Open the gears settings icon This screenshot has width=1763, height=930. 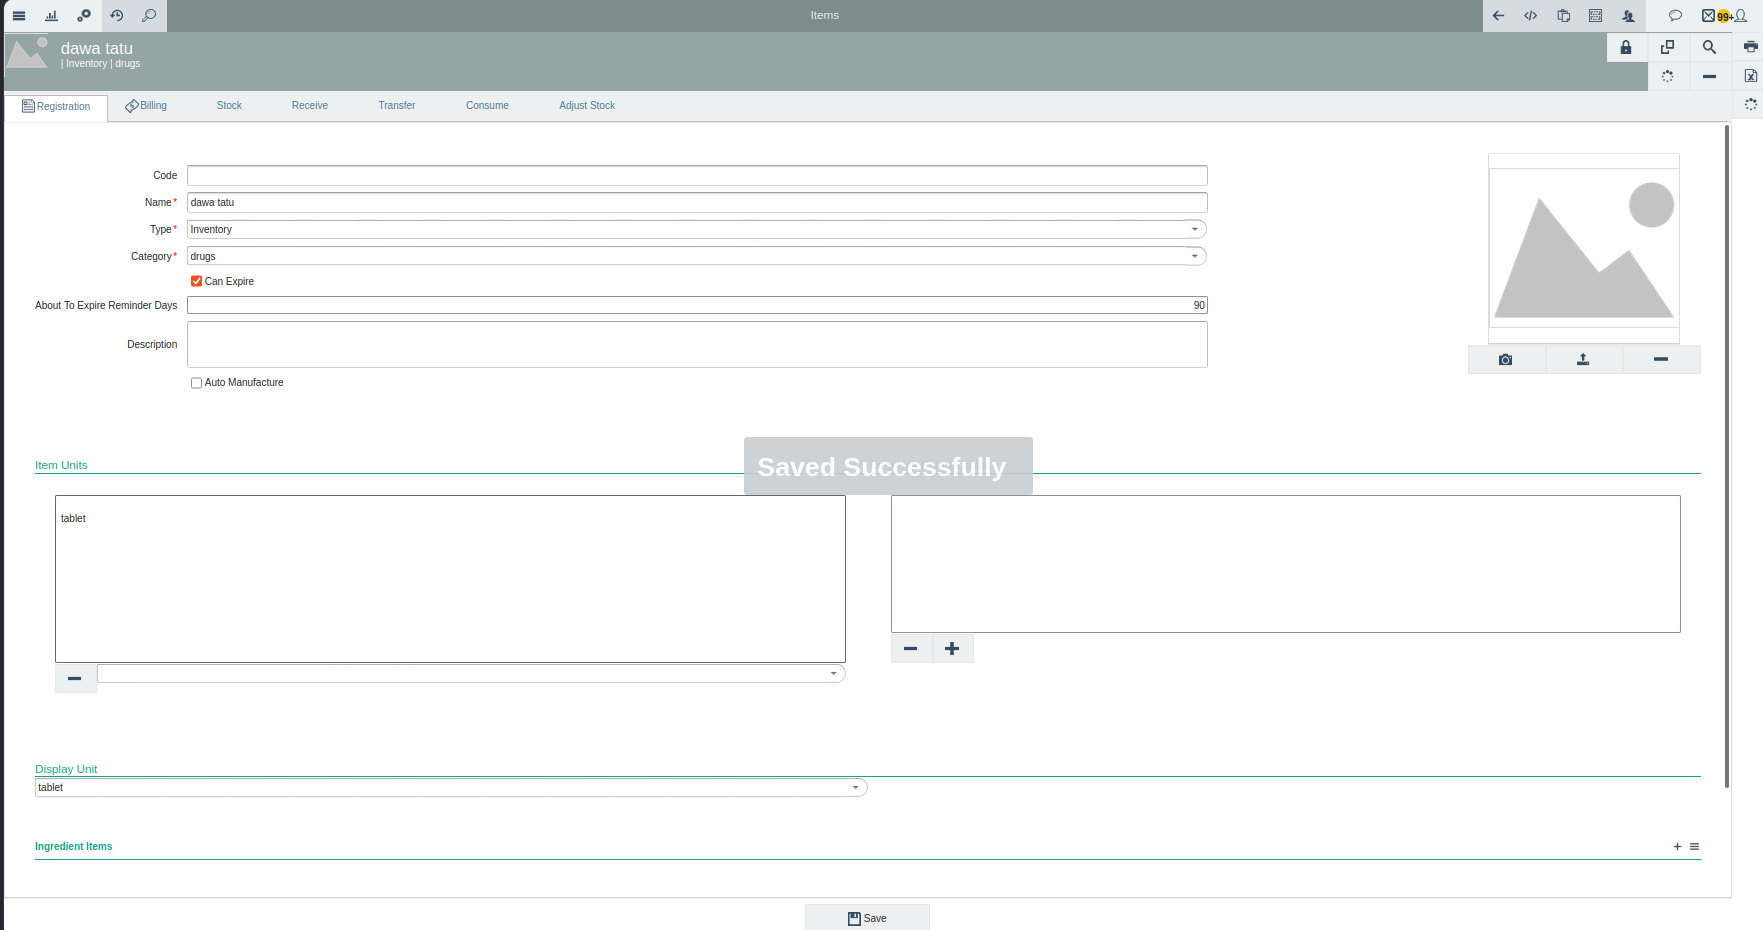point(84,16)
